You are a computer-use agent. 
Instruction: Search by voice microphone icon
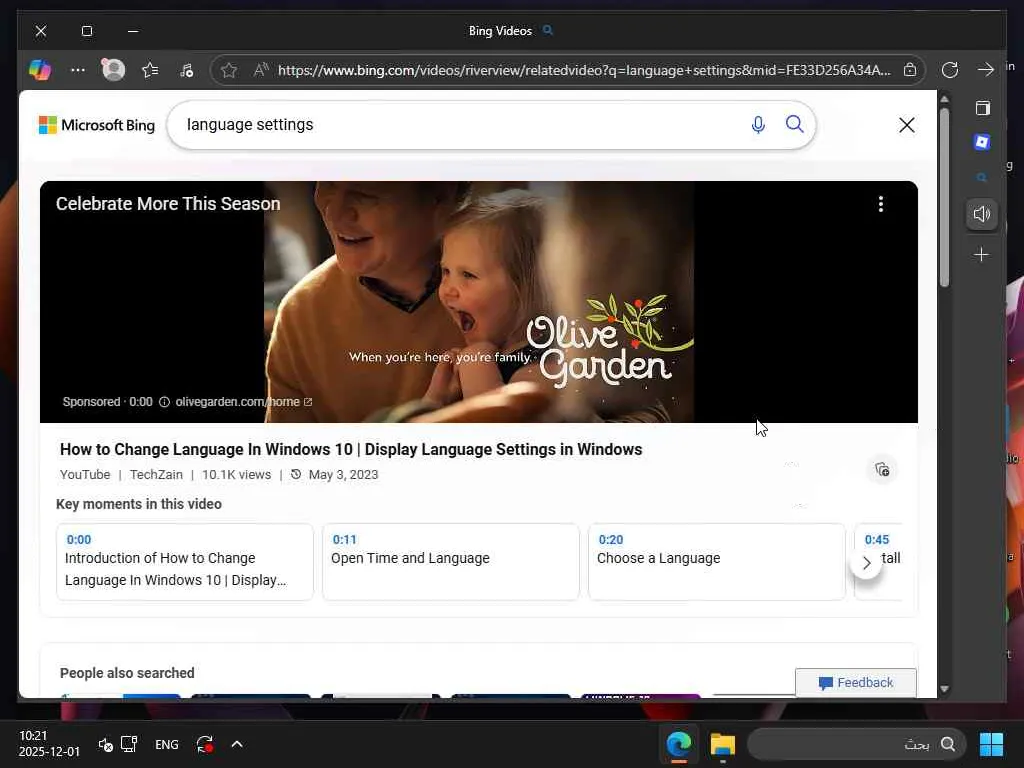[x=758, y=124]
